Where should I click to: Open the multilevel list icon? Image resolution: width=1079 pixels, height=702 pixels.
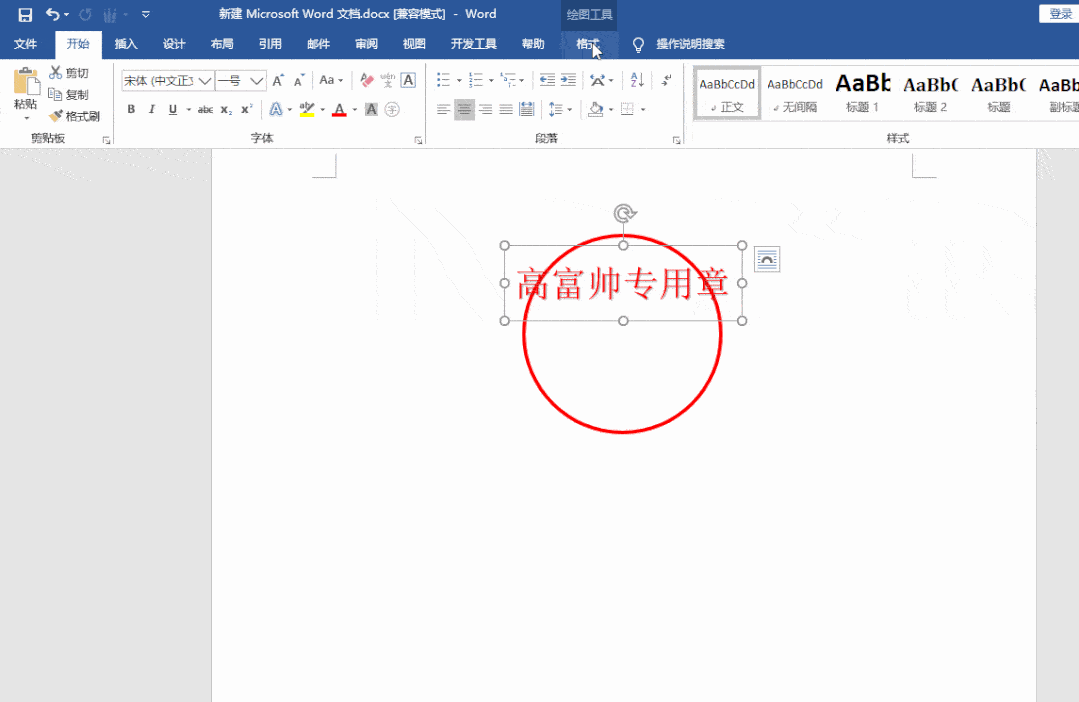point(509,81)
